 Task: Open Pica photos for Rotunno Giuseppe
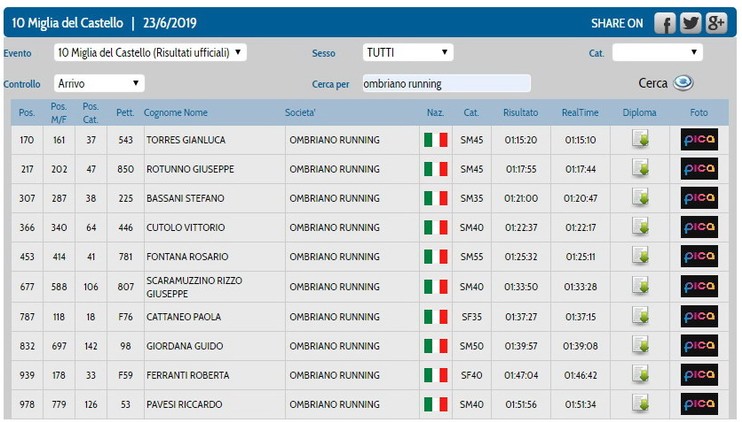tap(699, 168)
